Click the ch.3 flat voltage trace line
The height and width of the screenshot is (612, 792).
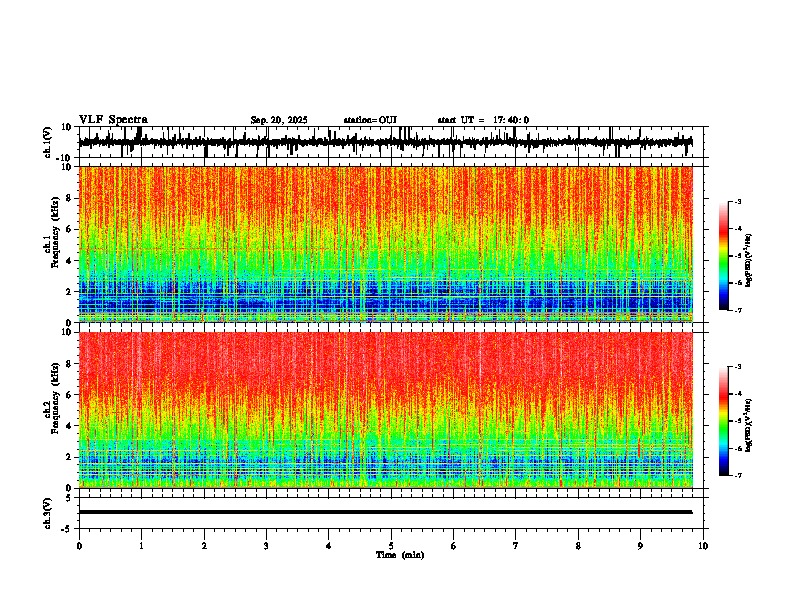click(385, 512)
